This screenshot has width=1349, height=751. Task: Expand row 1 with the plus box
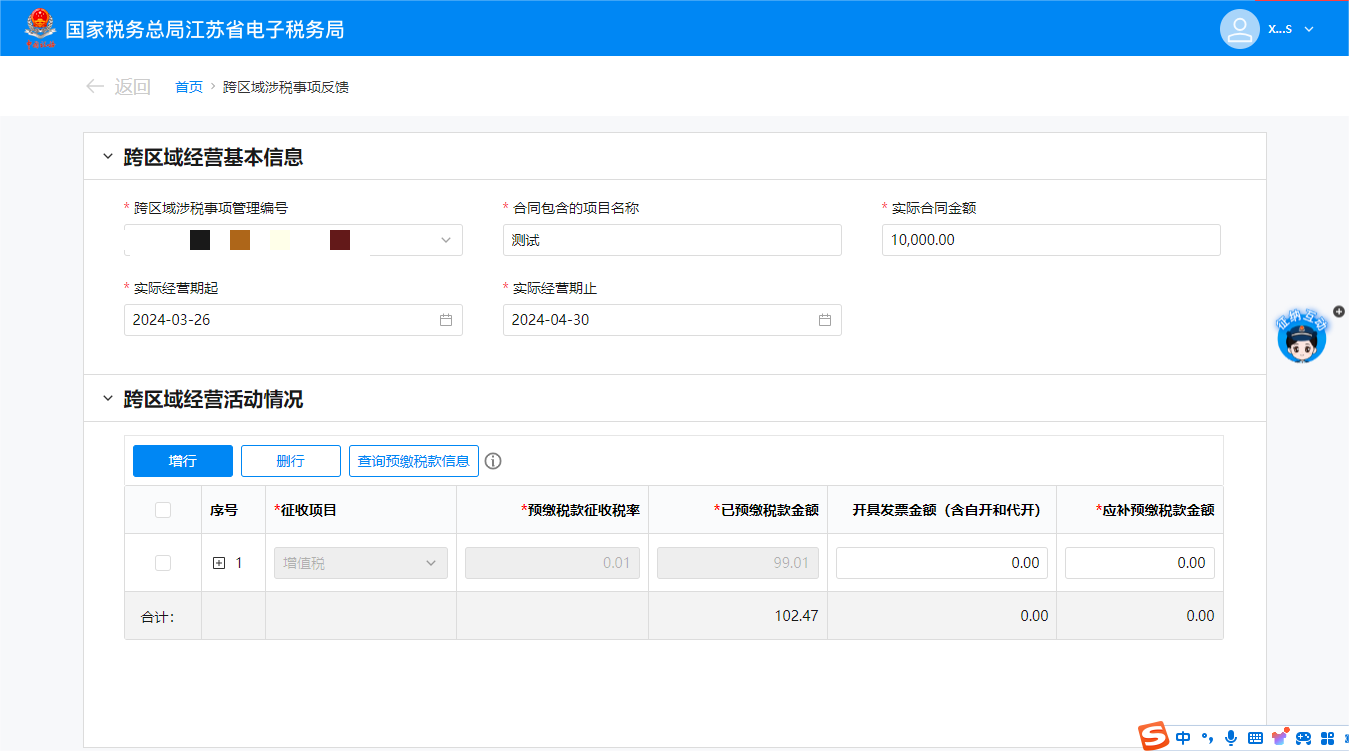[219, 563]
